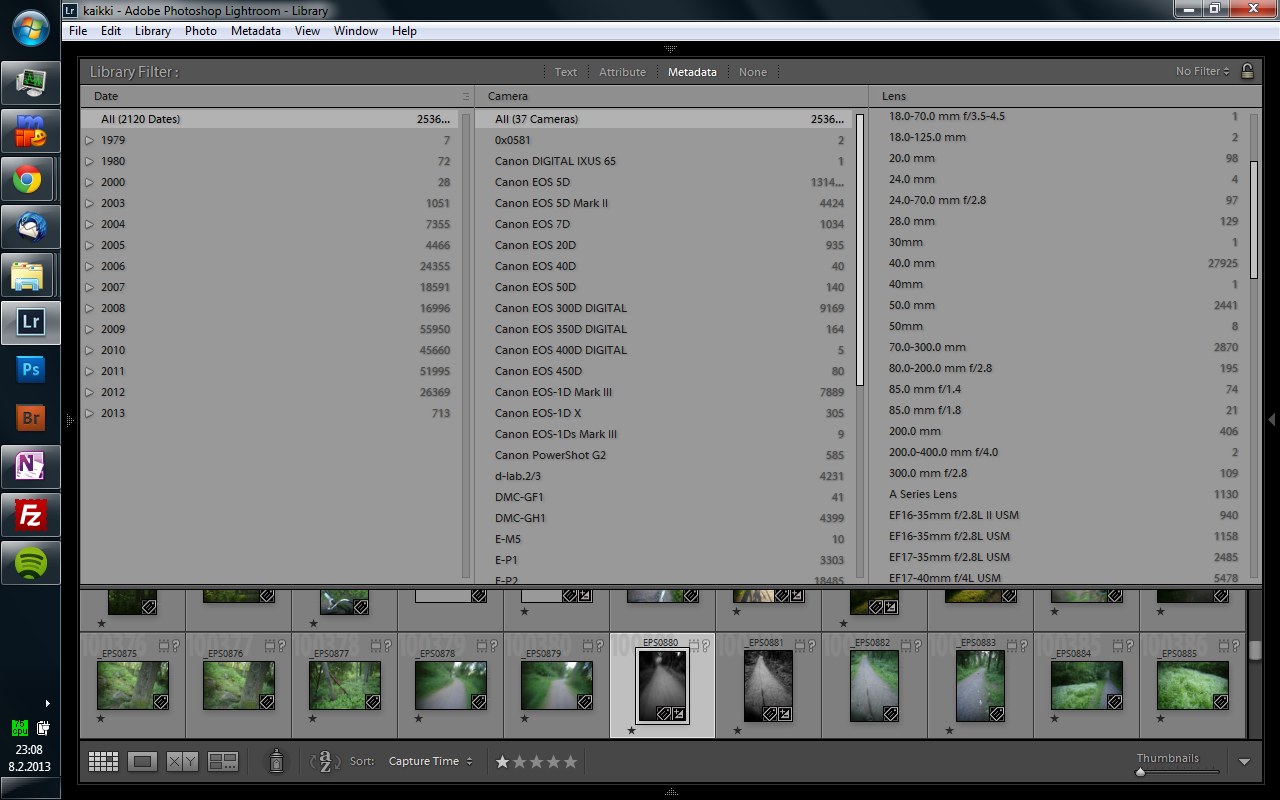Set the one-star rating in the toolbar
The height and width of the screenshot is (800, 1280).
point(503,762)
